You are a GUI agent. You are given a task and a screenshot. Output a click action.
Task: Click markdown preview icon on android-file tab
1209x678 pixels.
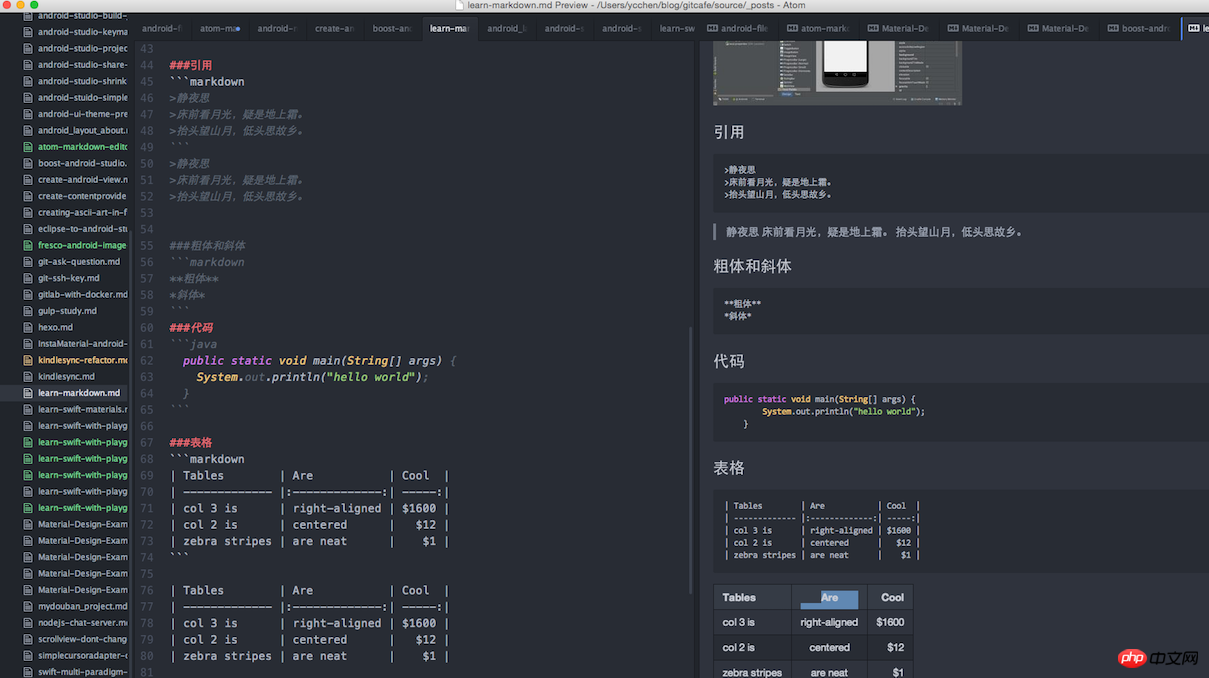coord(712,29)
